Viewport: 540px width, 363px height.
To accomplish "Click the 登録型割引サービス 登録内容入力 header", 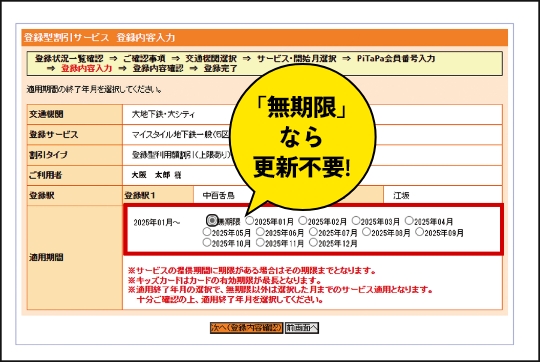I will point(100,38).
